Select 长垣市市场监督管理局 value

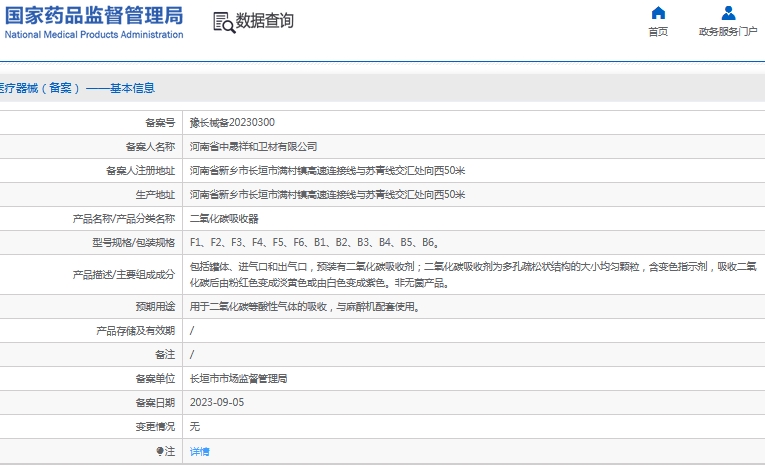point(238,379)
